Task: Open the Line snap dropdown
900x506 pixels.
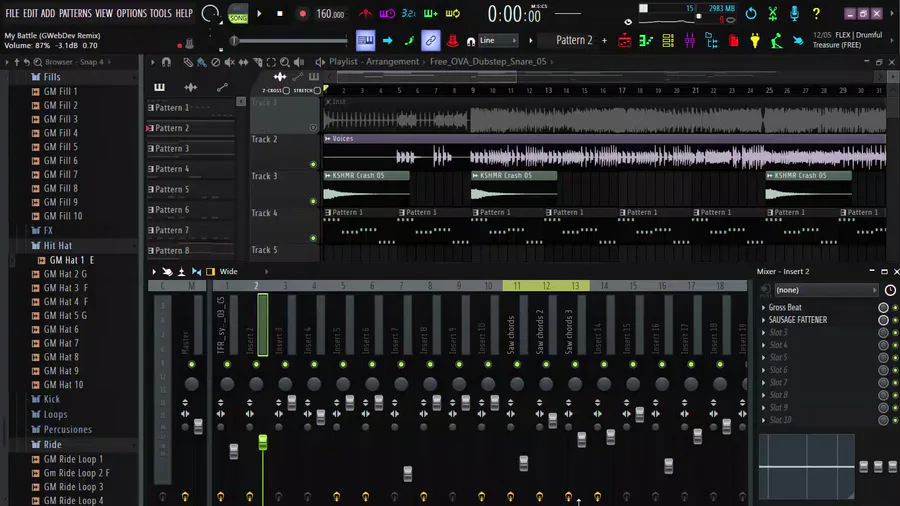Action: tap(498, 40)
